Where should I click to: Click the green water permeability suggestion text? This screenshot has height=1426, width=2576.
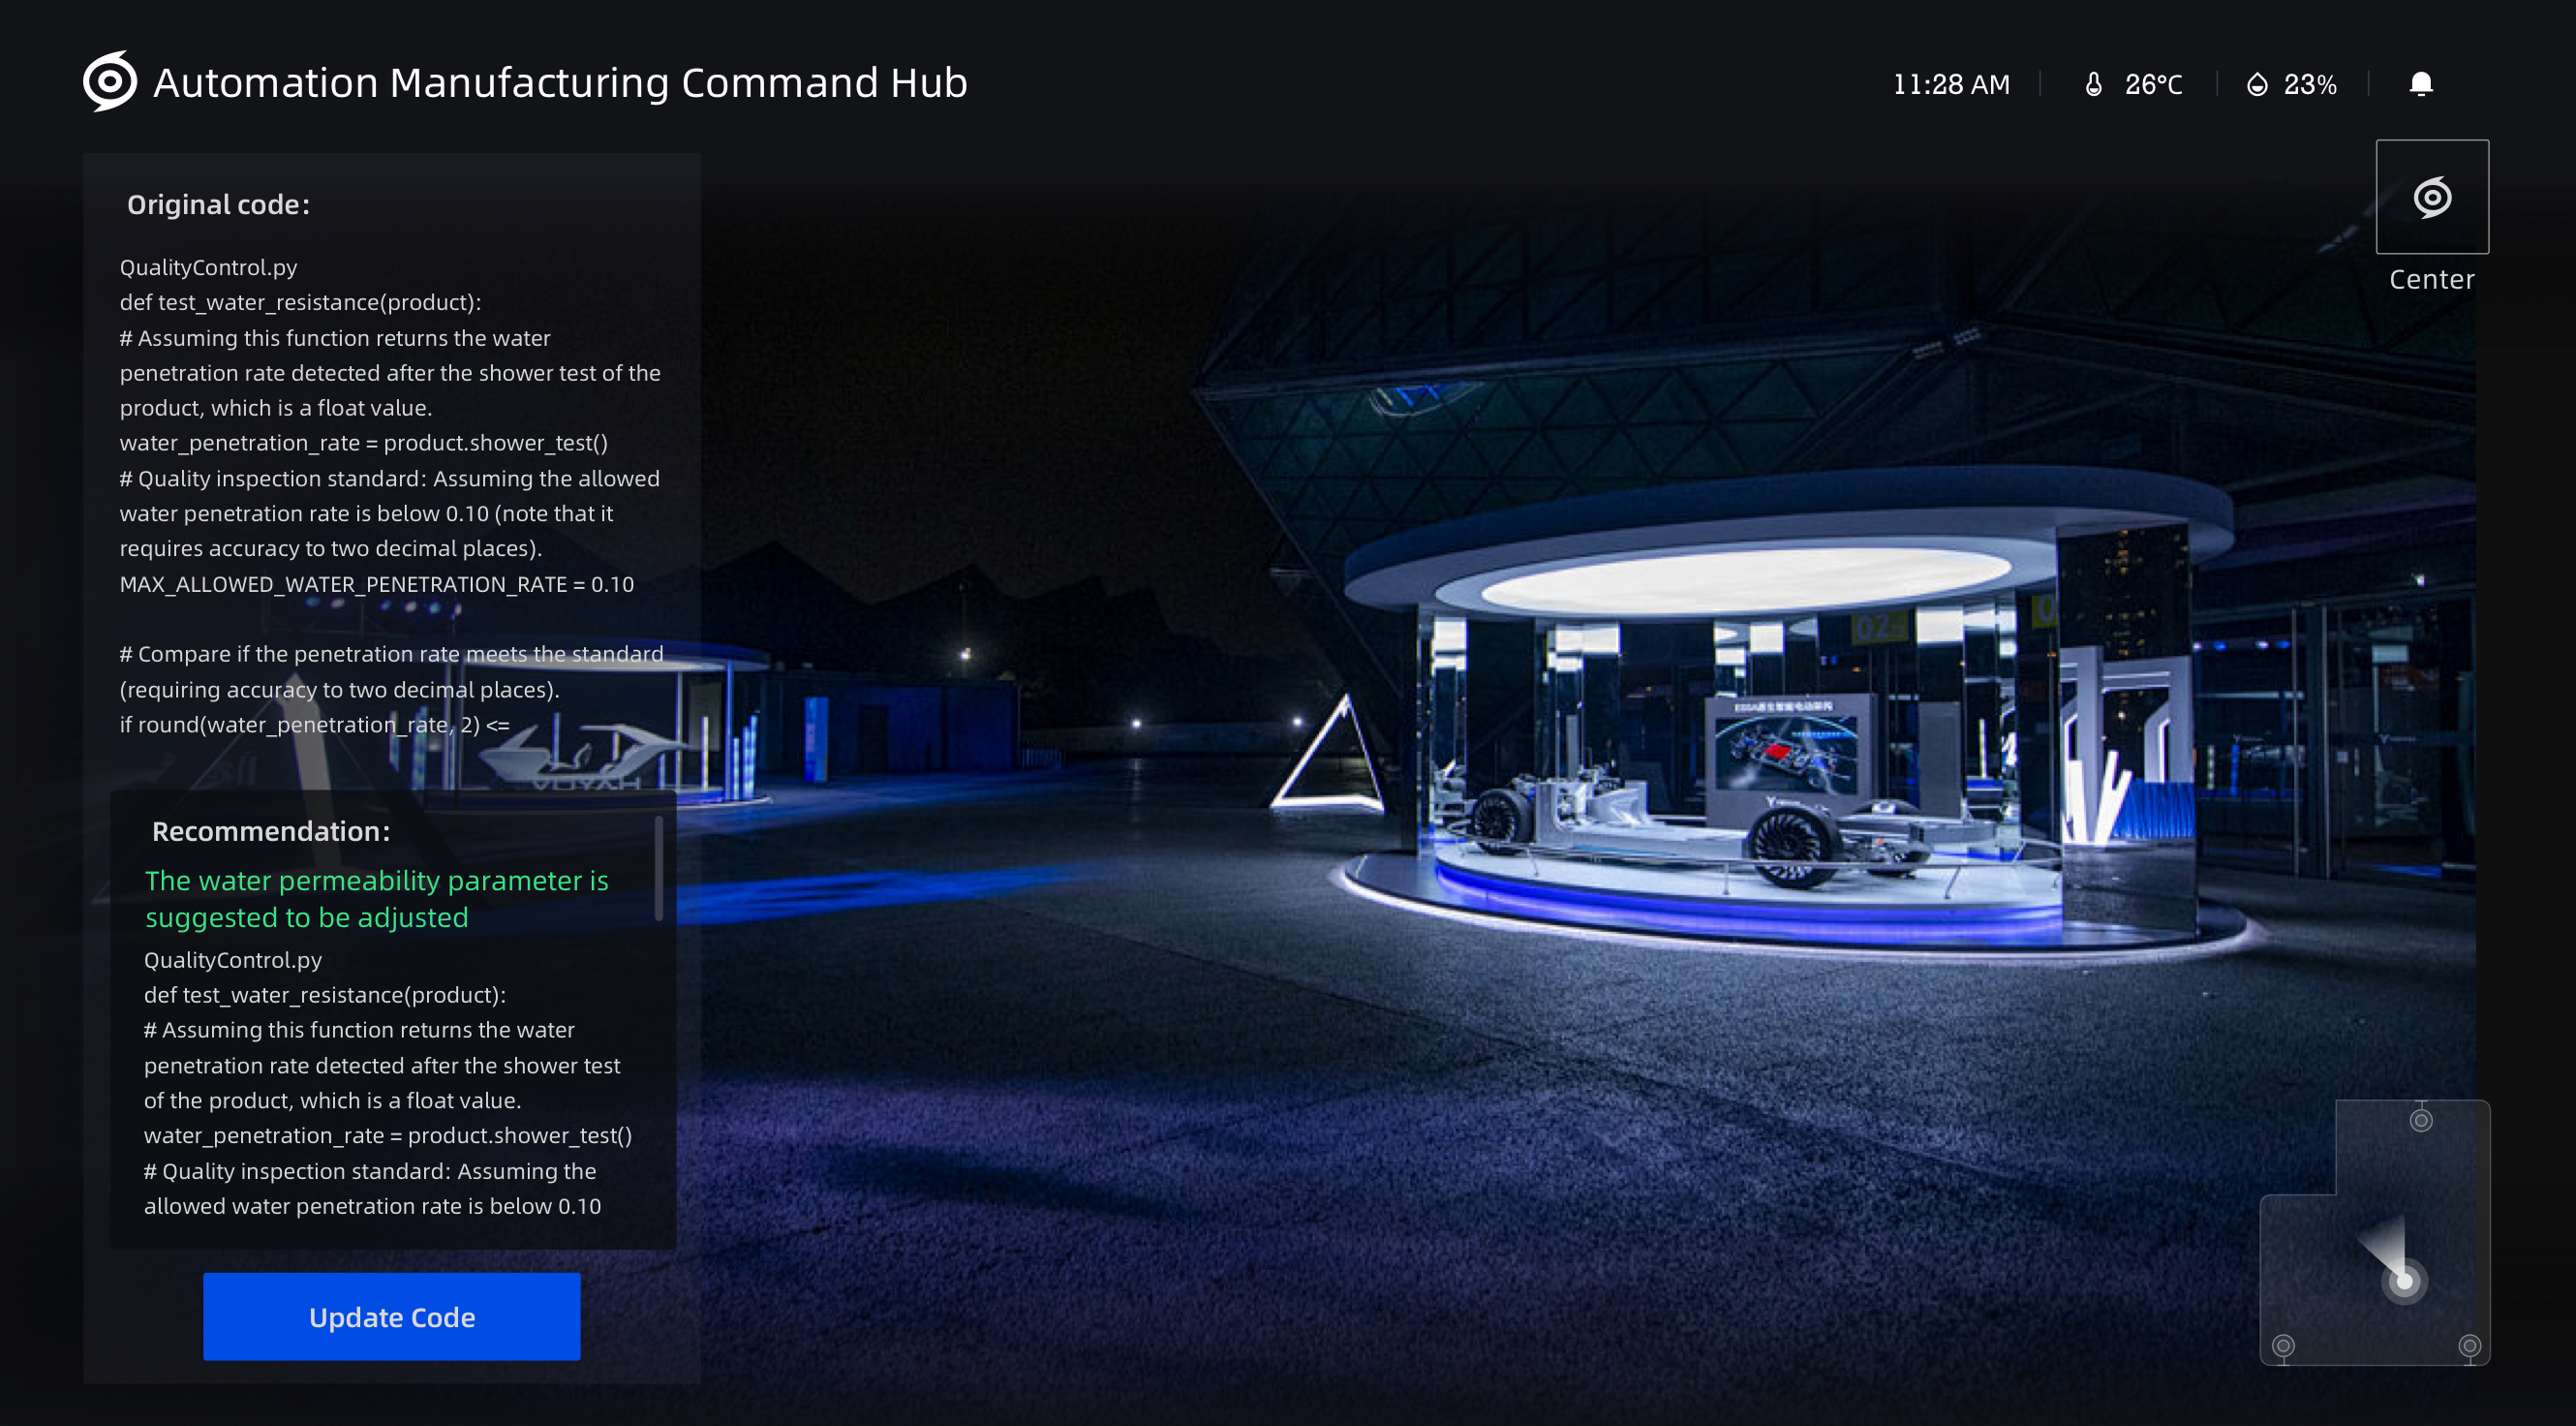[376, 898]
